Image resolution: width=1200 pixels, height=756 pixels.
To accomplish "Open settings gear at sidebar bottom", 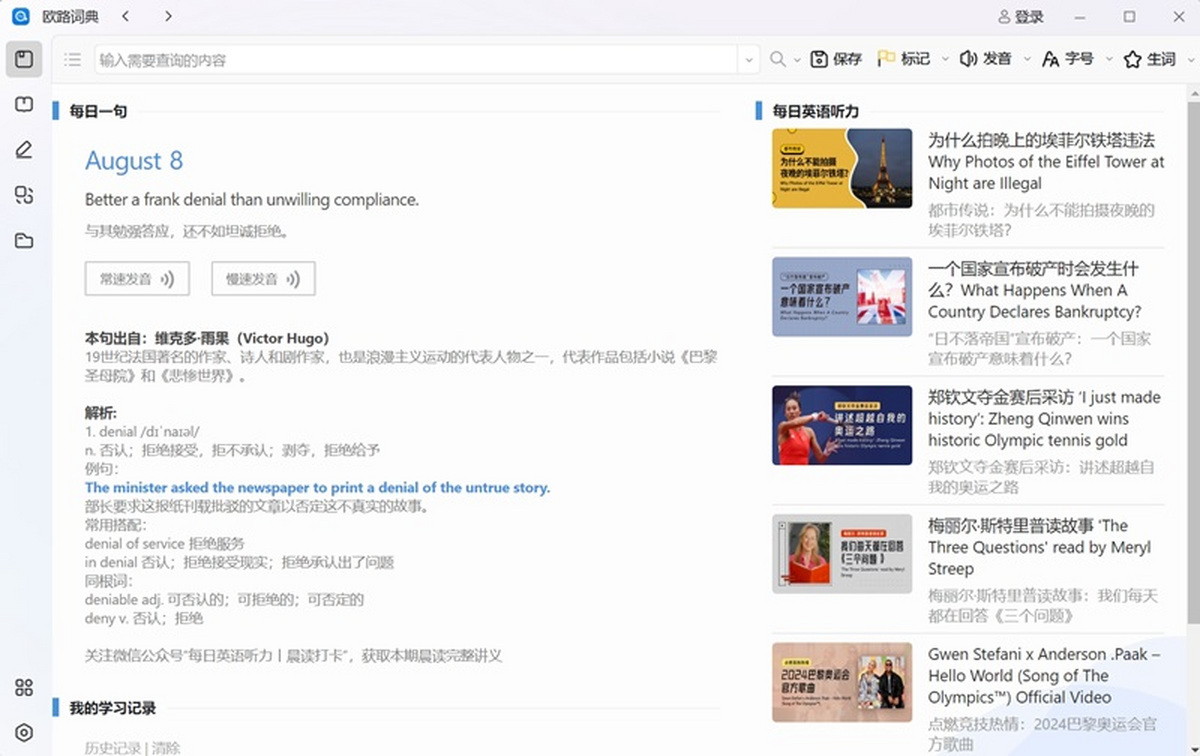I will [24, 733].
